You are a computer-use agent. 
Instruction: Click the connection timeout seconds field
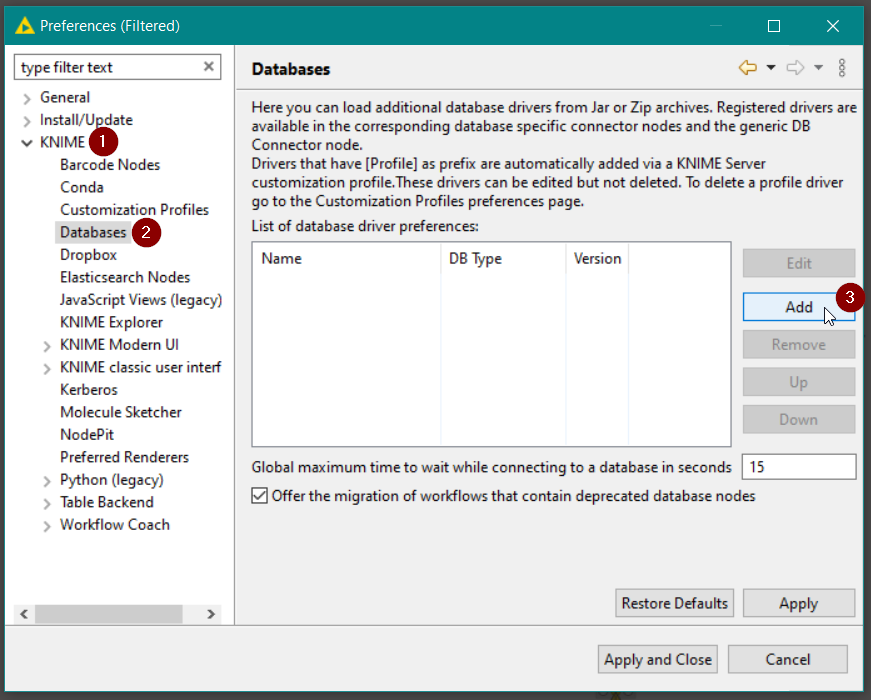pos(798,467)
